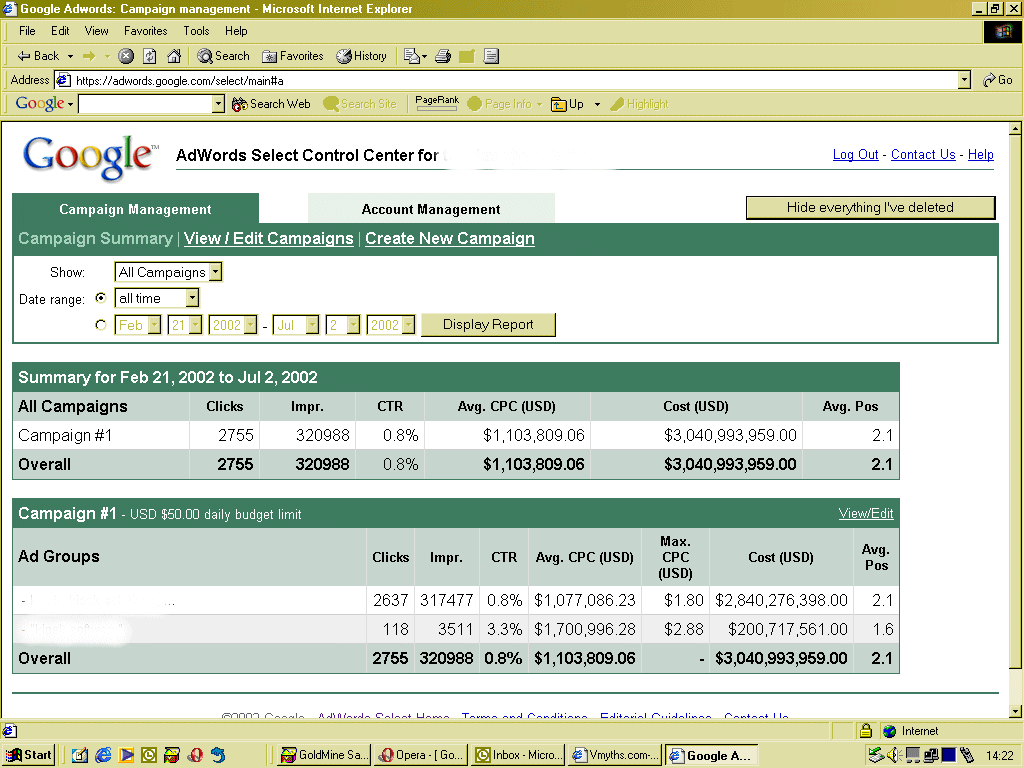Select the 'all time' date range radio button

(101, 298)
